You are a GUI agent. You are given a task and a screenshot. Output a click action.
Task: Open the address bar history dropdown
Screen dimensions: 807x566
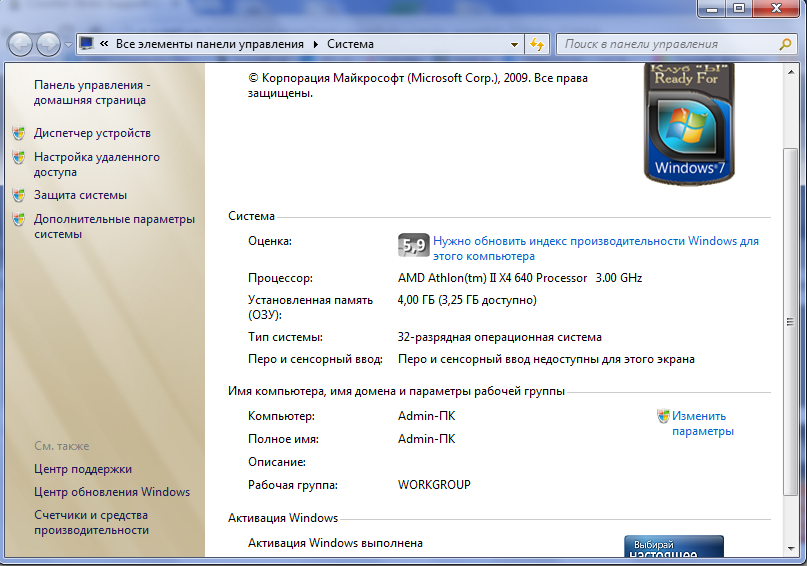(x=514, y=45)
